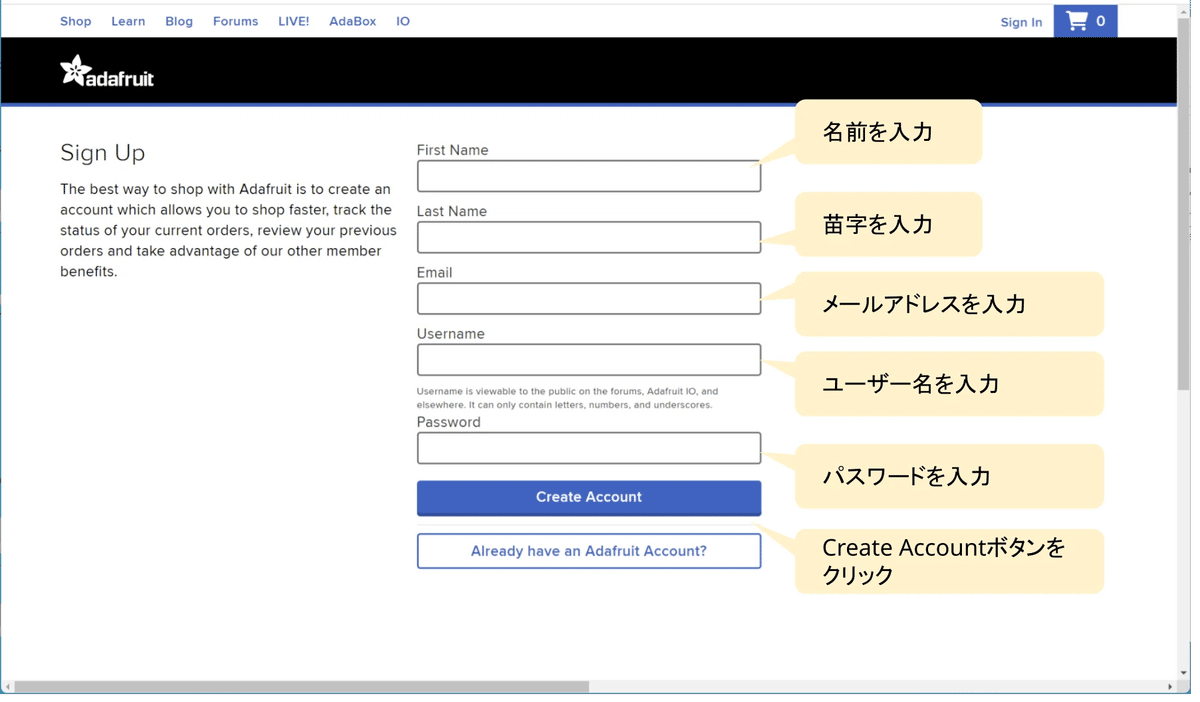
Task: Click 'Already have an Adafruit Account?' link
Action: point(588,550)
